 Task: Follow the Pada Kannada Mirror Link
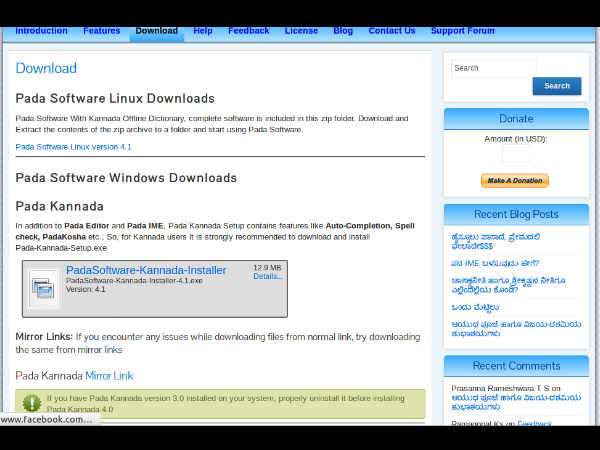tap(109, 376)
